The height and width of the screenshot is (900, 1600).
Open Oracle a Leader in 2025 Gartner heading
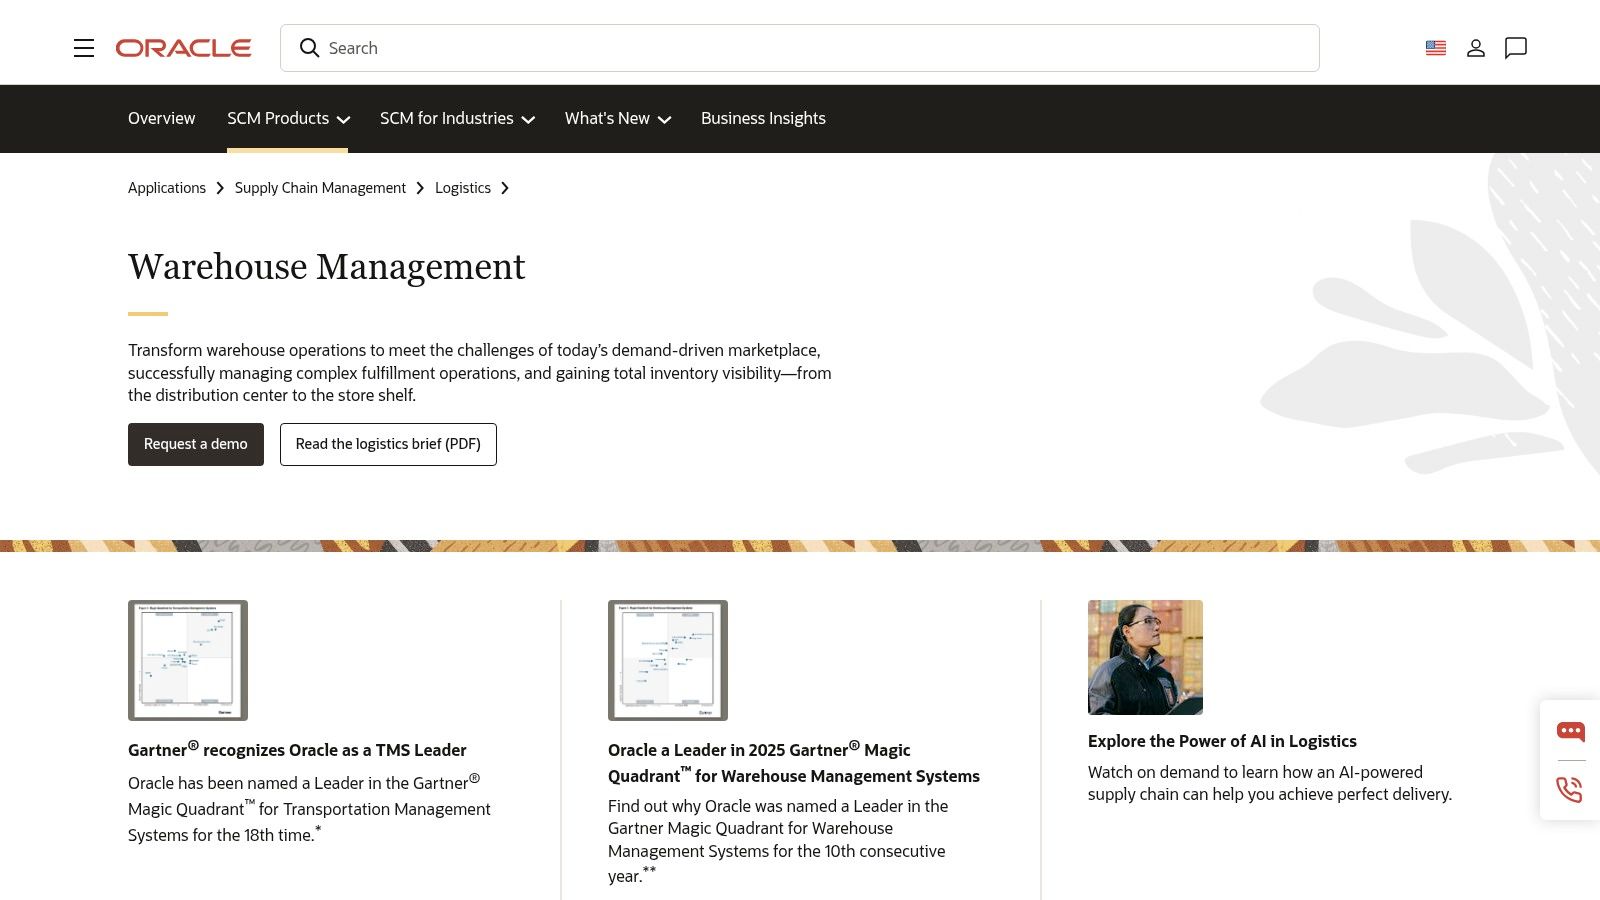pyautogui.click(x=794, y=762)
